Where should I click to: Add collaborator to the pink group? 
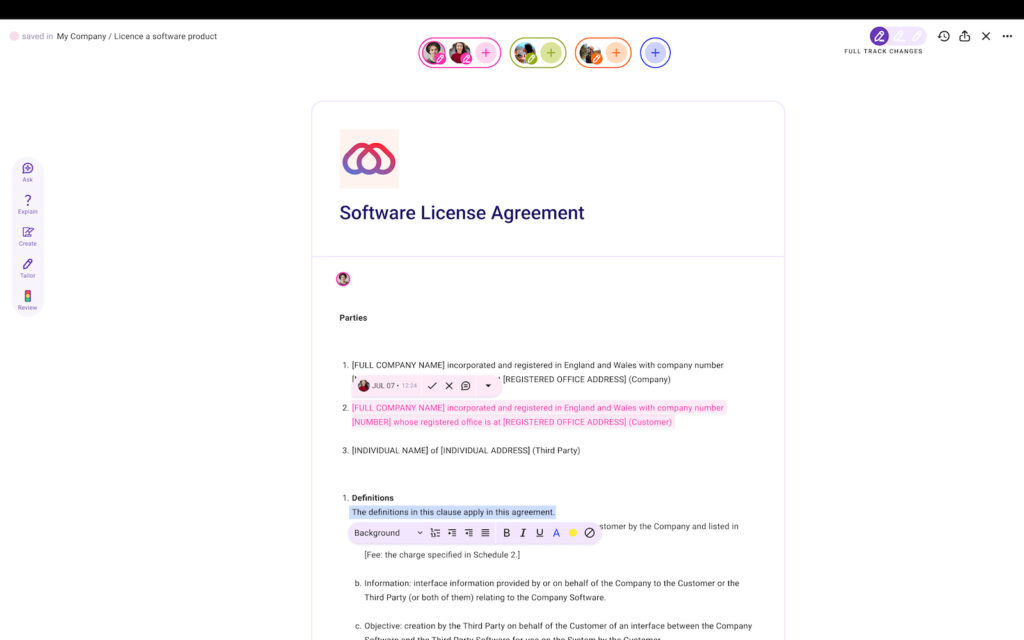[x=485, y=53]
